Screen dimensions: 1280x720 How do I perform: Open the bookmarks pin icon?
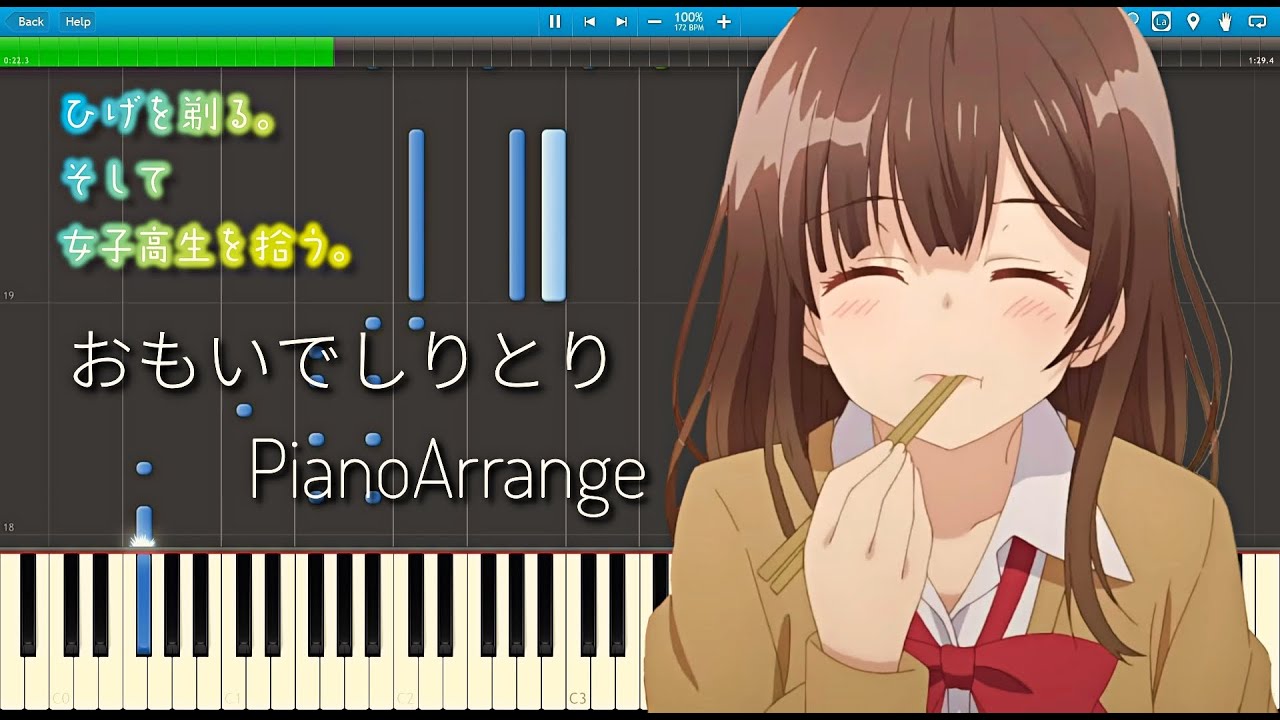pyautogui.click(x=1193, y=21)
